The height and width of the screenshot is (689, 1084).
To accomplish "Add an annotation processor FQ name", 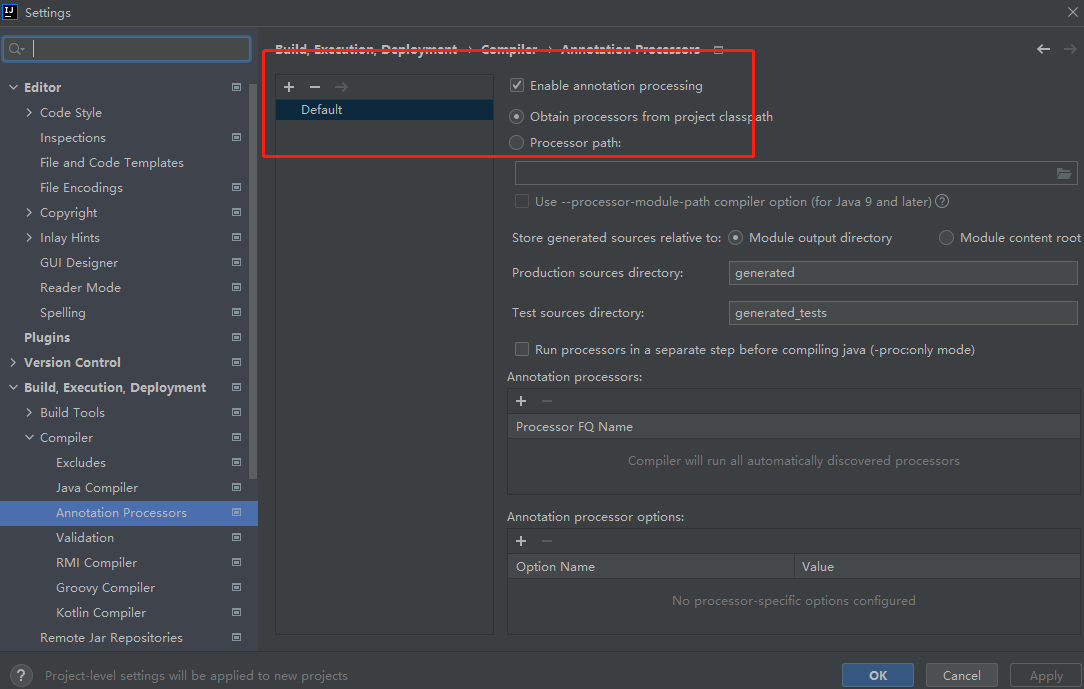I will click(521, 401).
